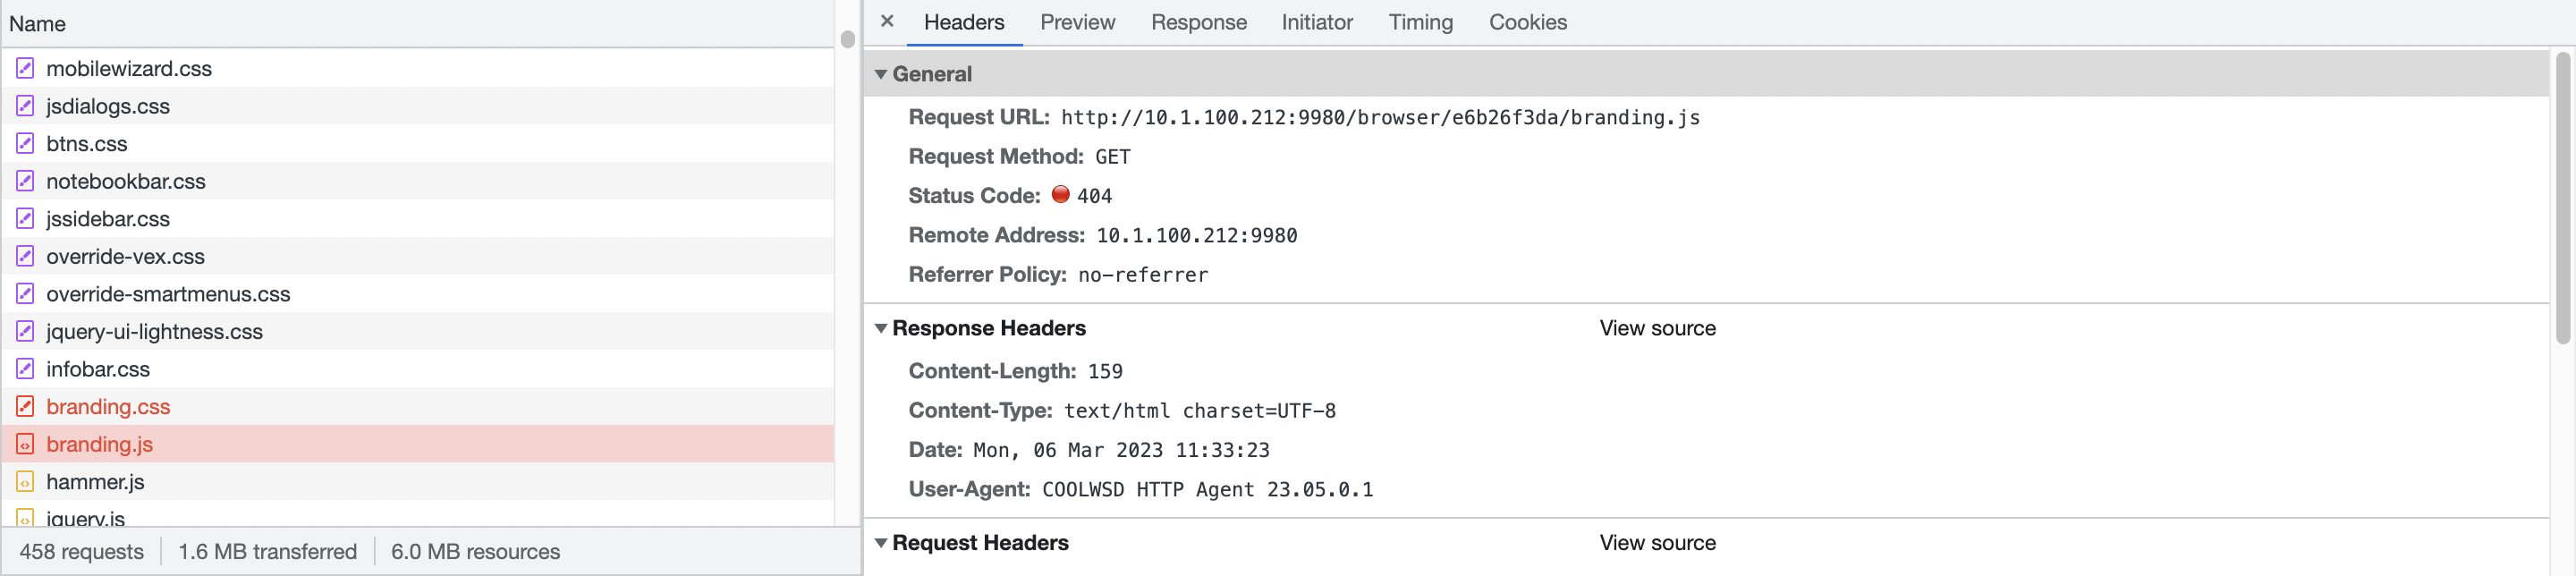This screenshot has width=2576, height=576.
Task: Click the 458 requests summary text
Action: 82,551
